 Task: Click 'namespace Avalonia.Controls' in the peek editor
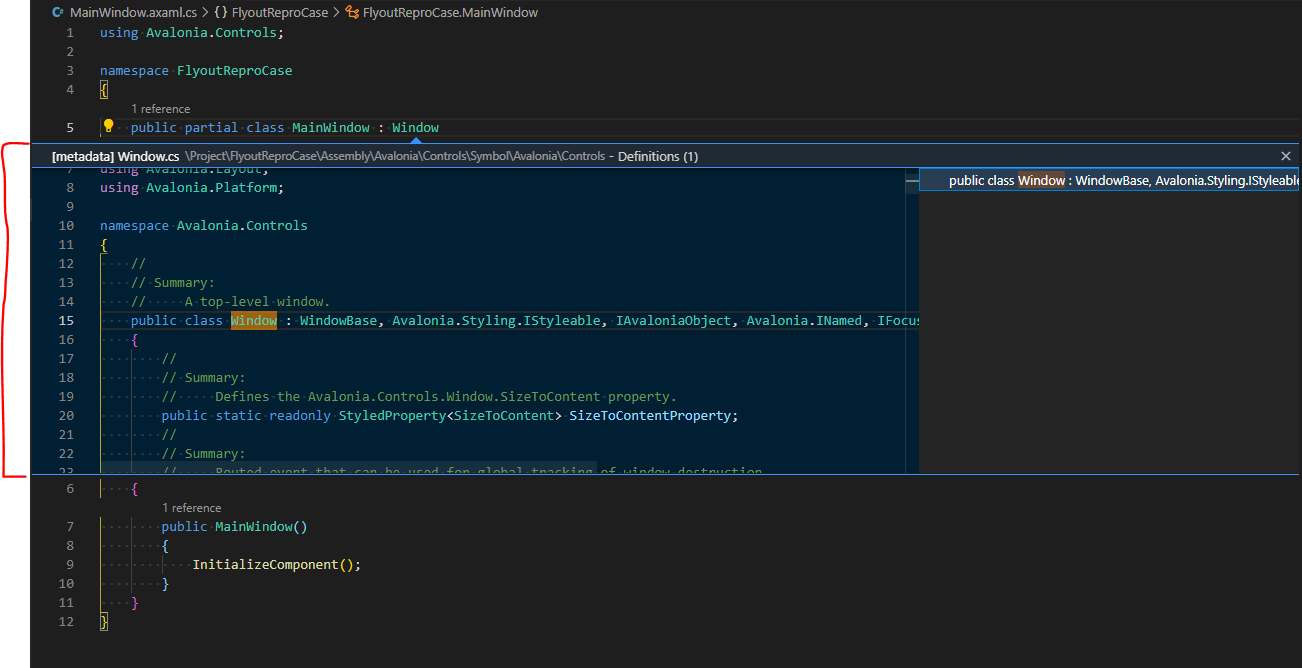(x=204, y=225)
